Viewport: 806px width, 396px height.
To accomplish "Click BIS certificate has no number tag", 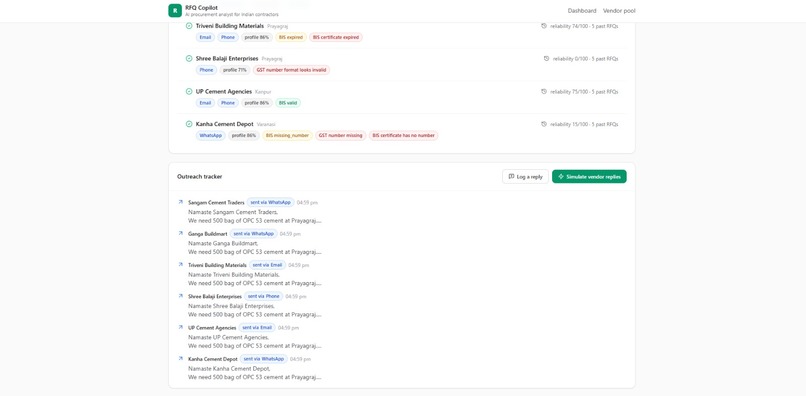I will 404,136.
